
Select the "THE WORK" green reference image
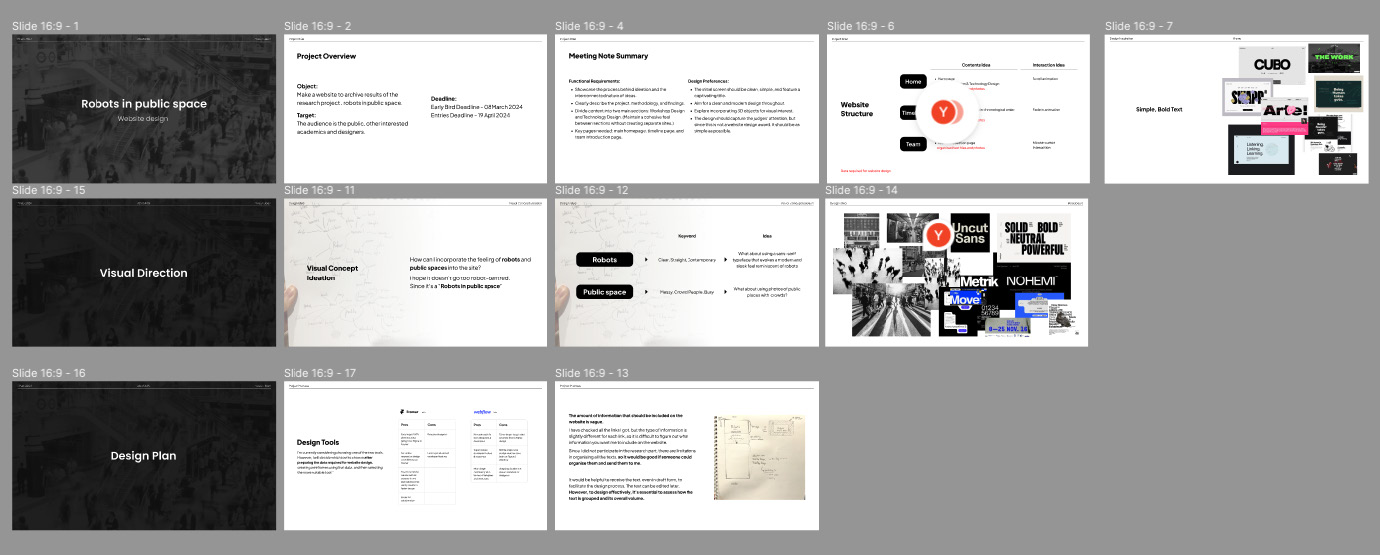tap(1334, 59)
